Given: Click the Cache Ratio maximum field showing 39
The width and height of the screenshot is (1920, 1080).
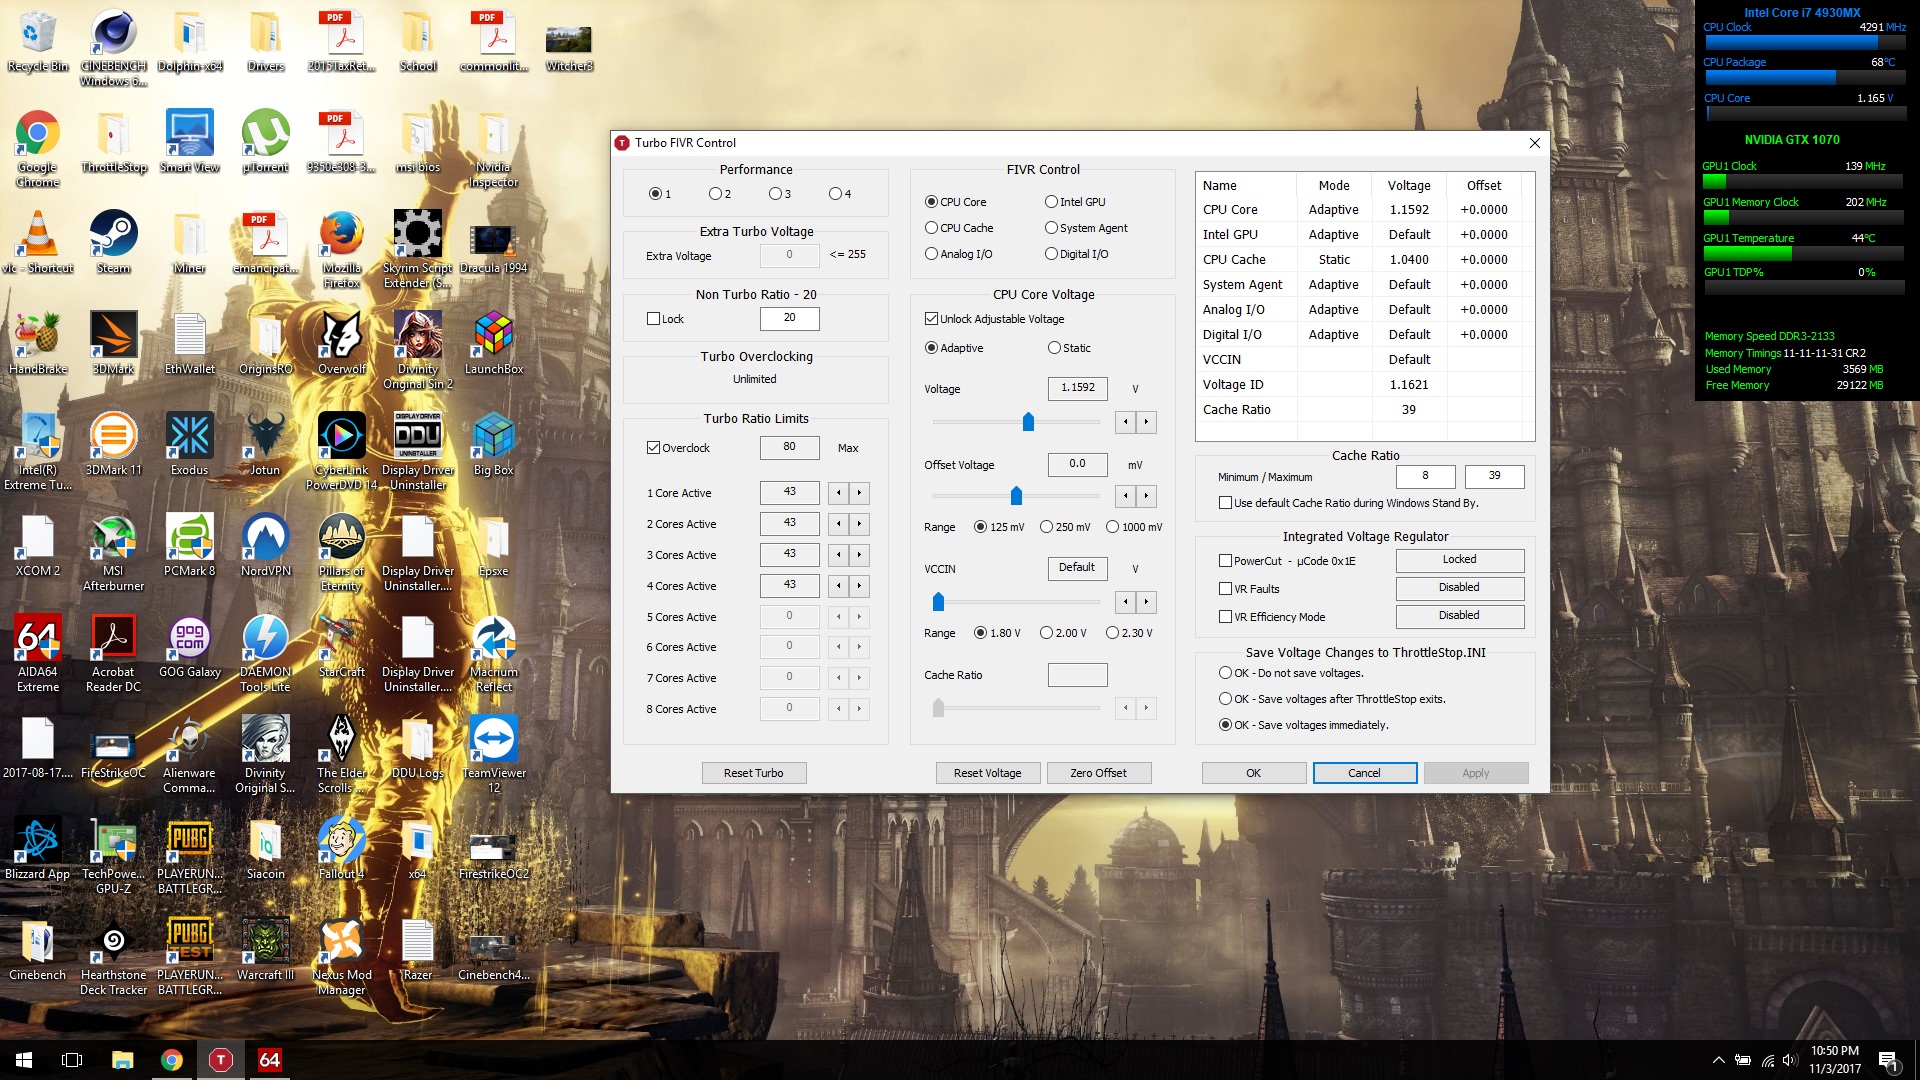Looking at the screenshot, I should tap(1494, 477).
